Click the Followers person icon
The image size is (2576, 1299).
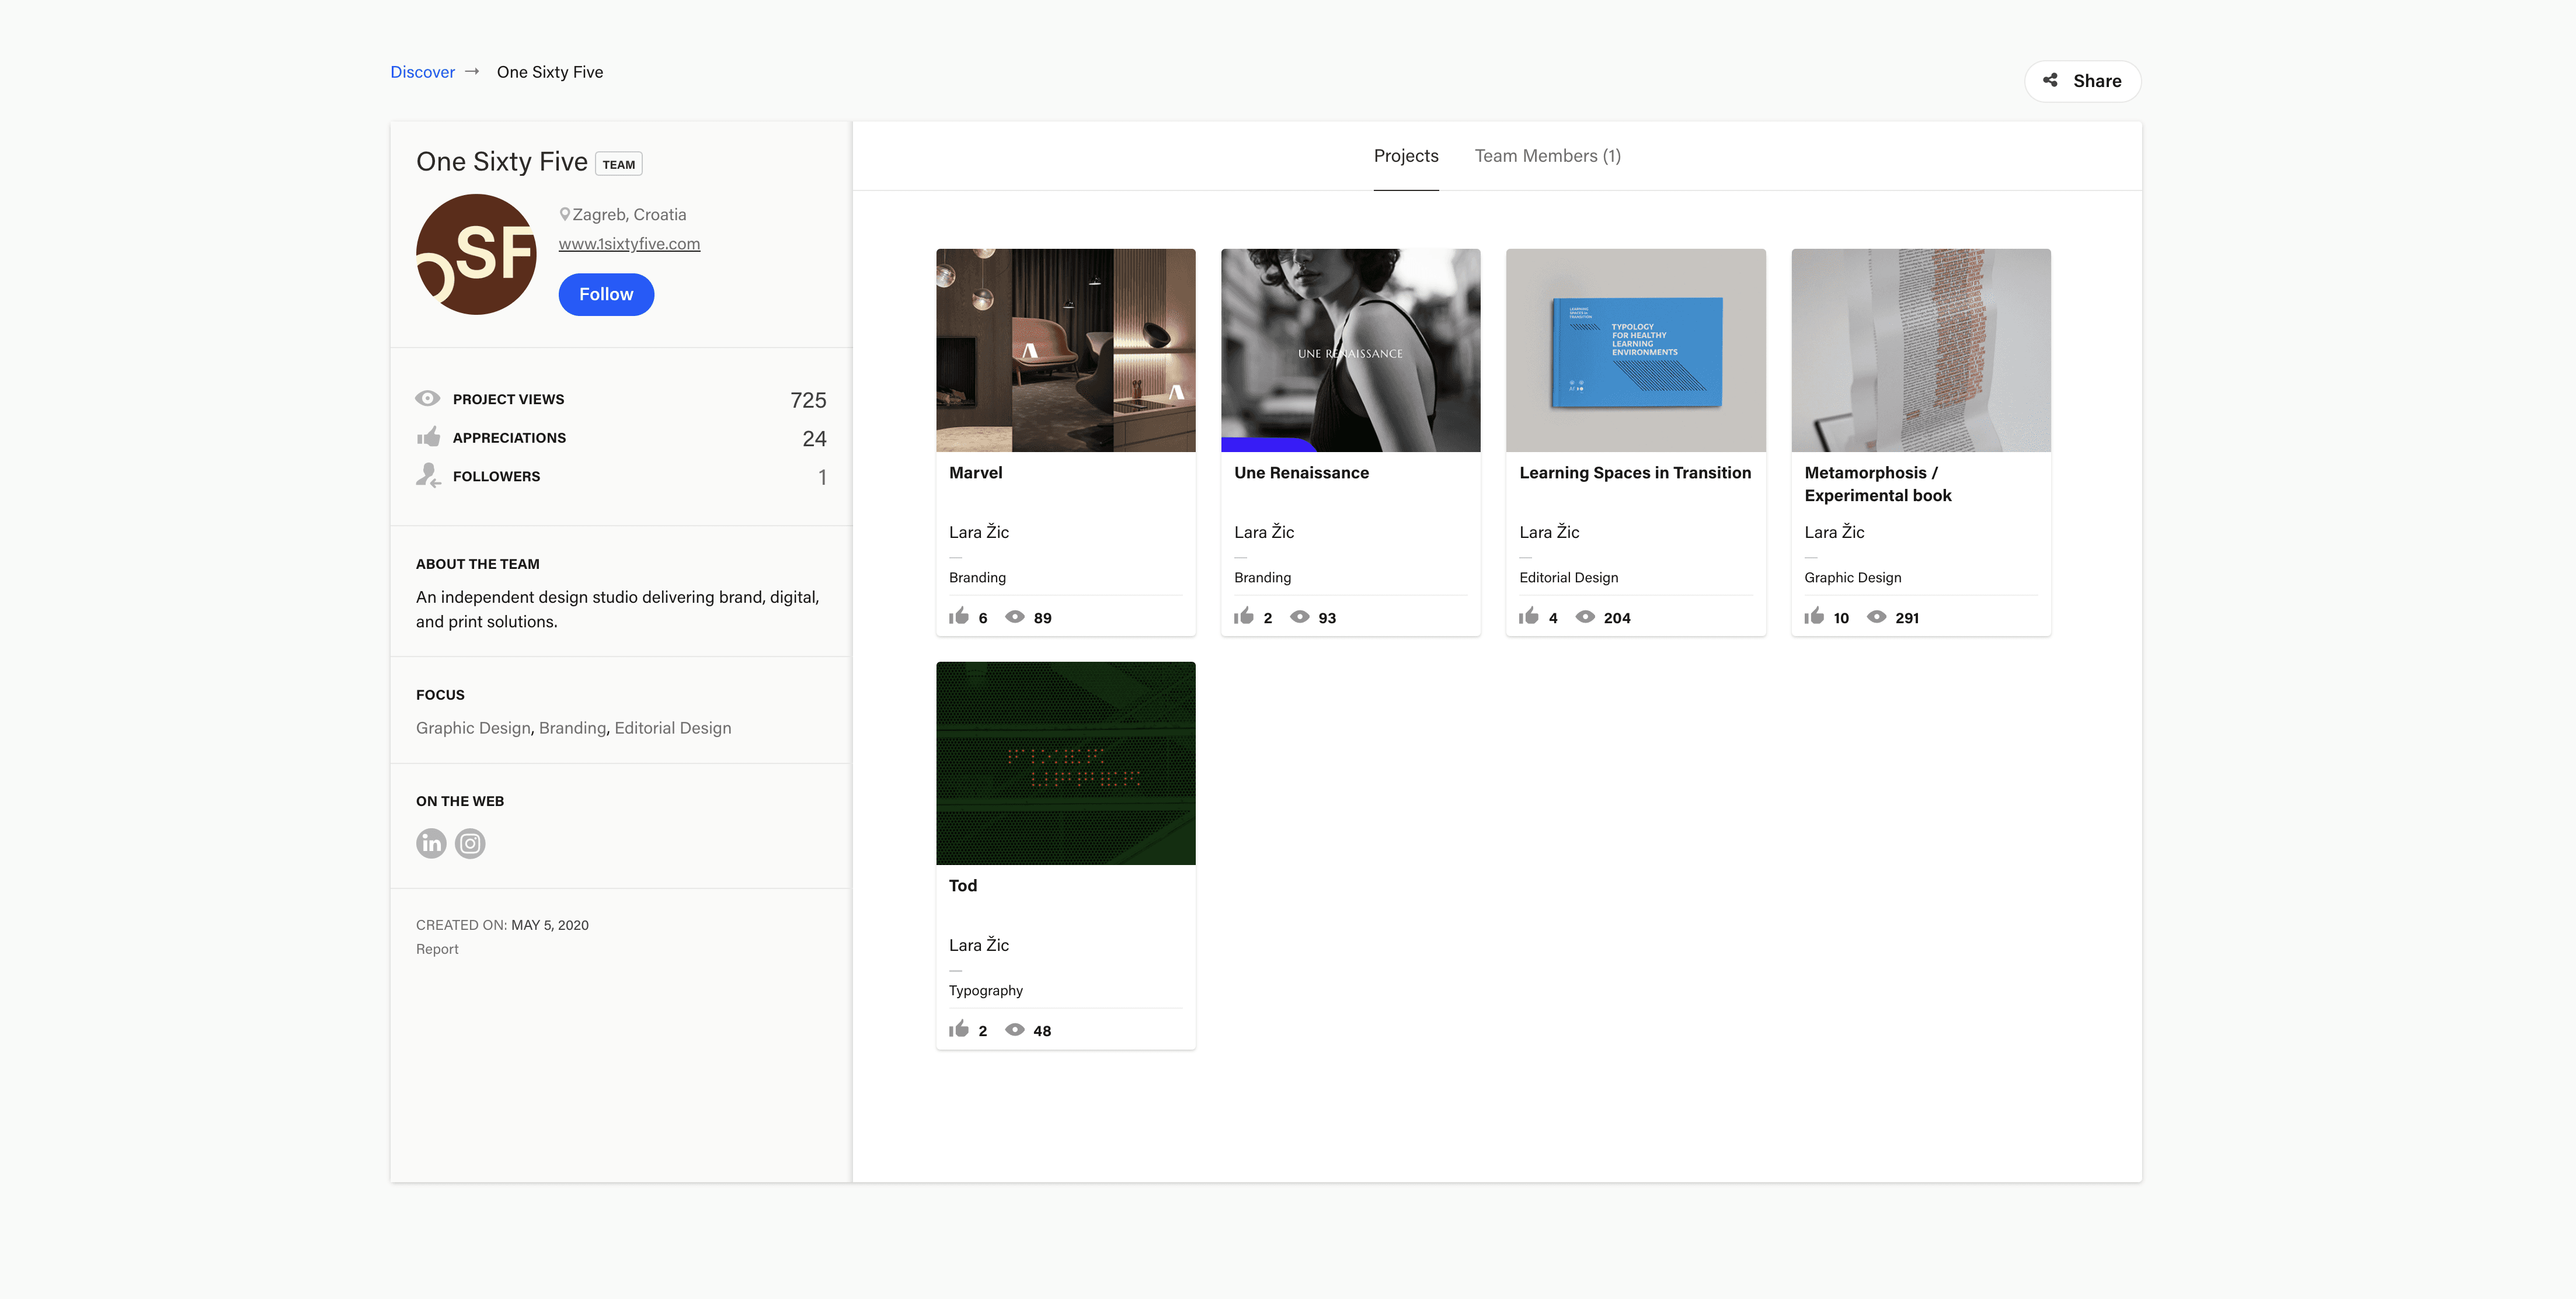[x=428, y=475]
